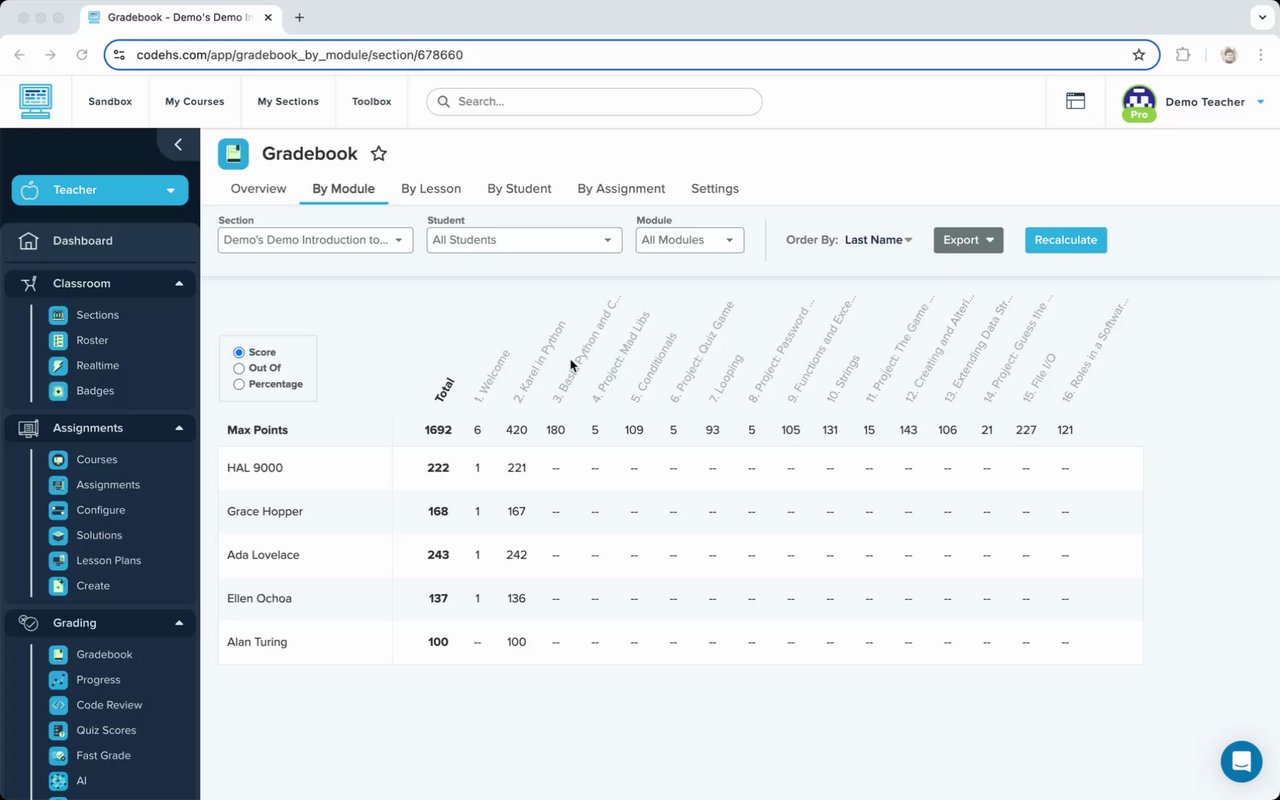The height and width of the screenshot is (800, 1280).
Task: Select the Out Of radio button
Action: pos(239,368)
